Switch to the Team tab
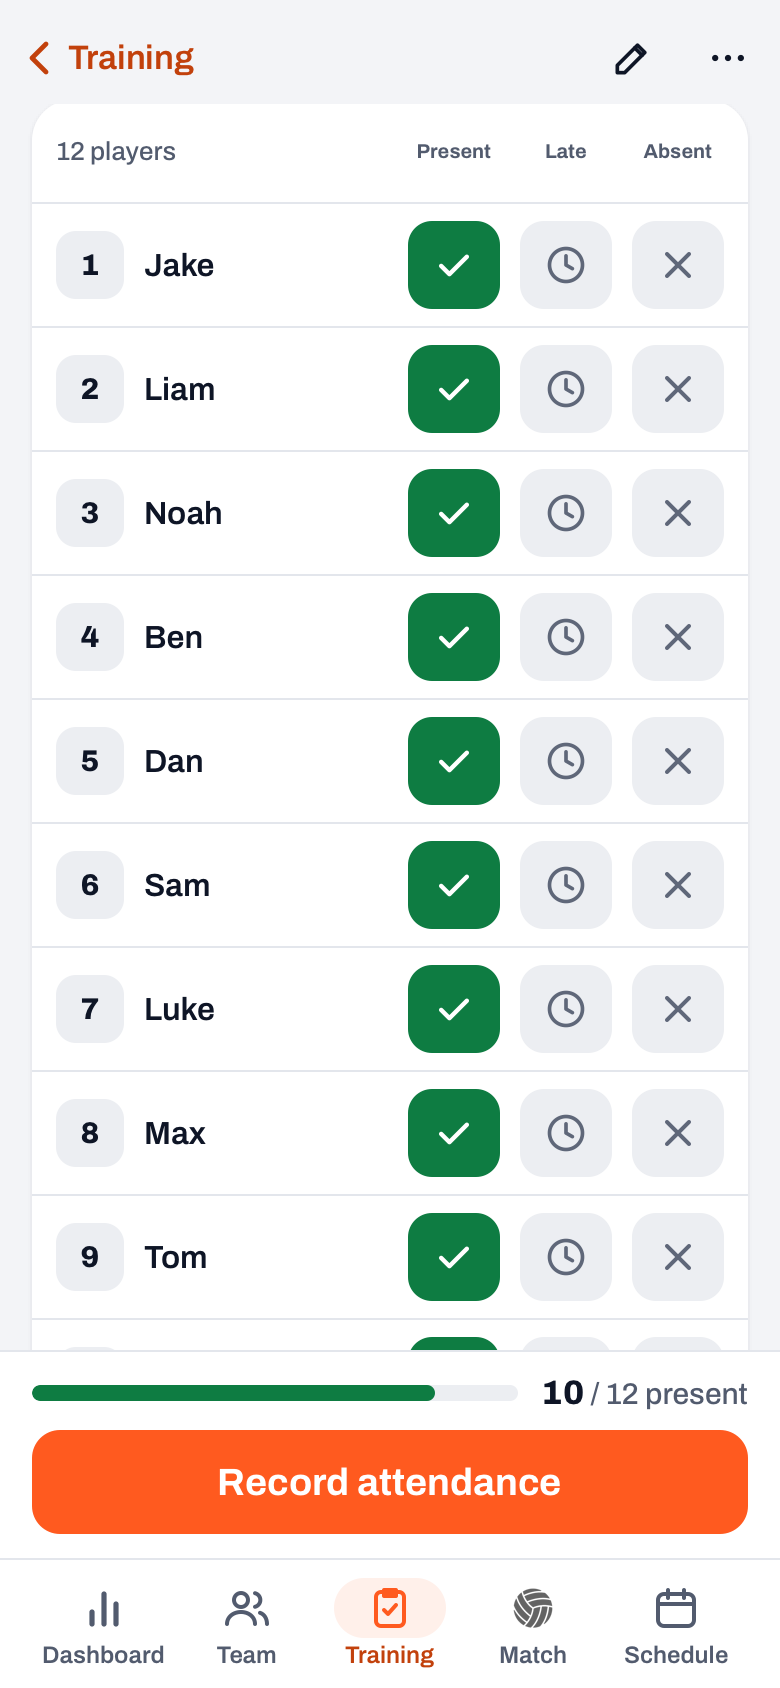The width and height of the screenshot is (780, 1688). tap(247, 1626)
